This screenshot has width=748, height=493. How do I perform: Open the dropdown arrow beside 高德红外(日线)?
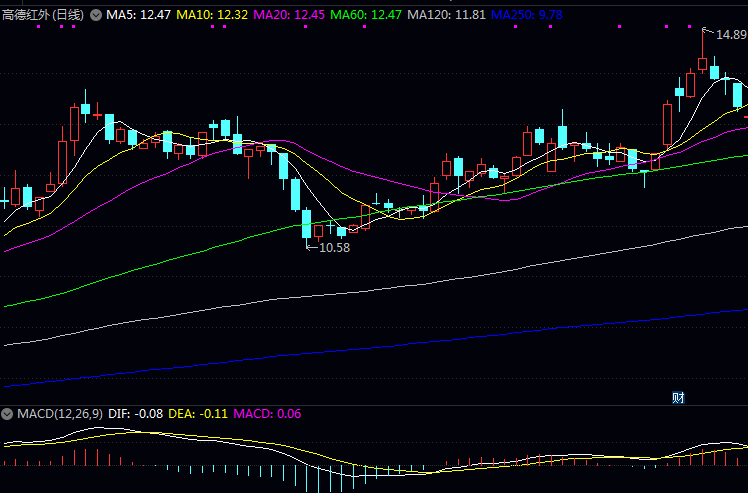coord(96,16)
